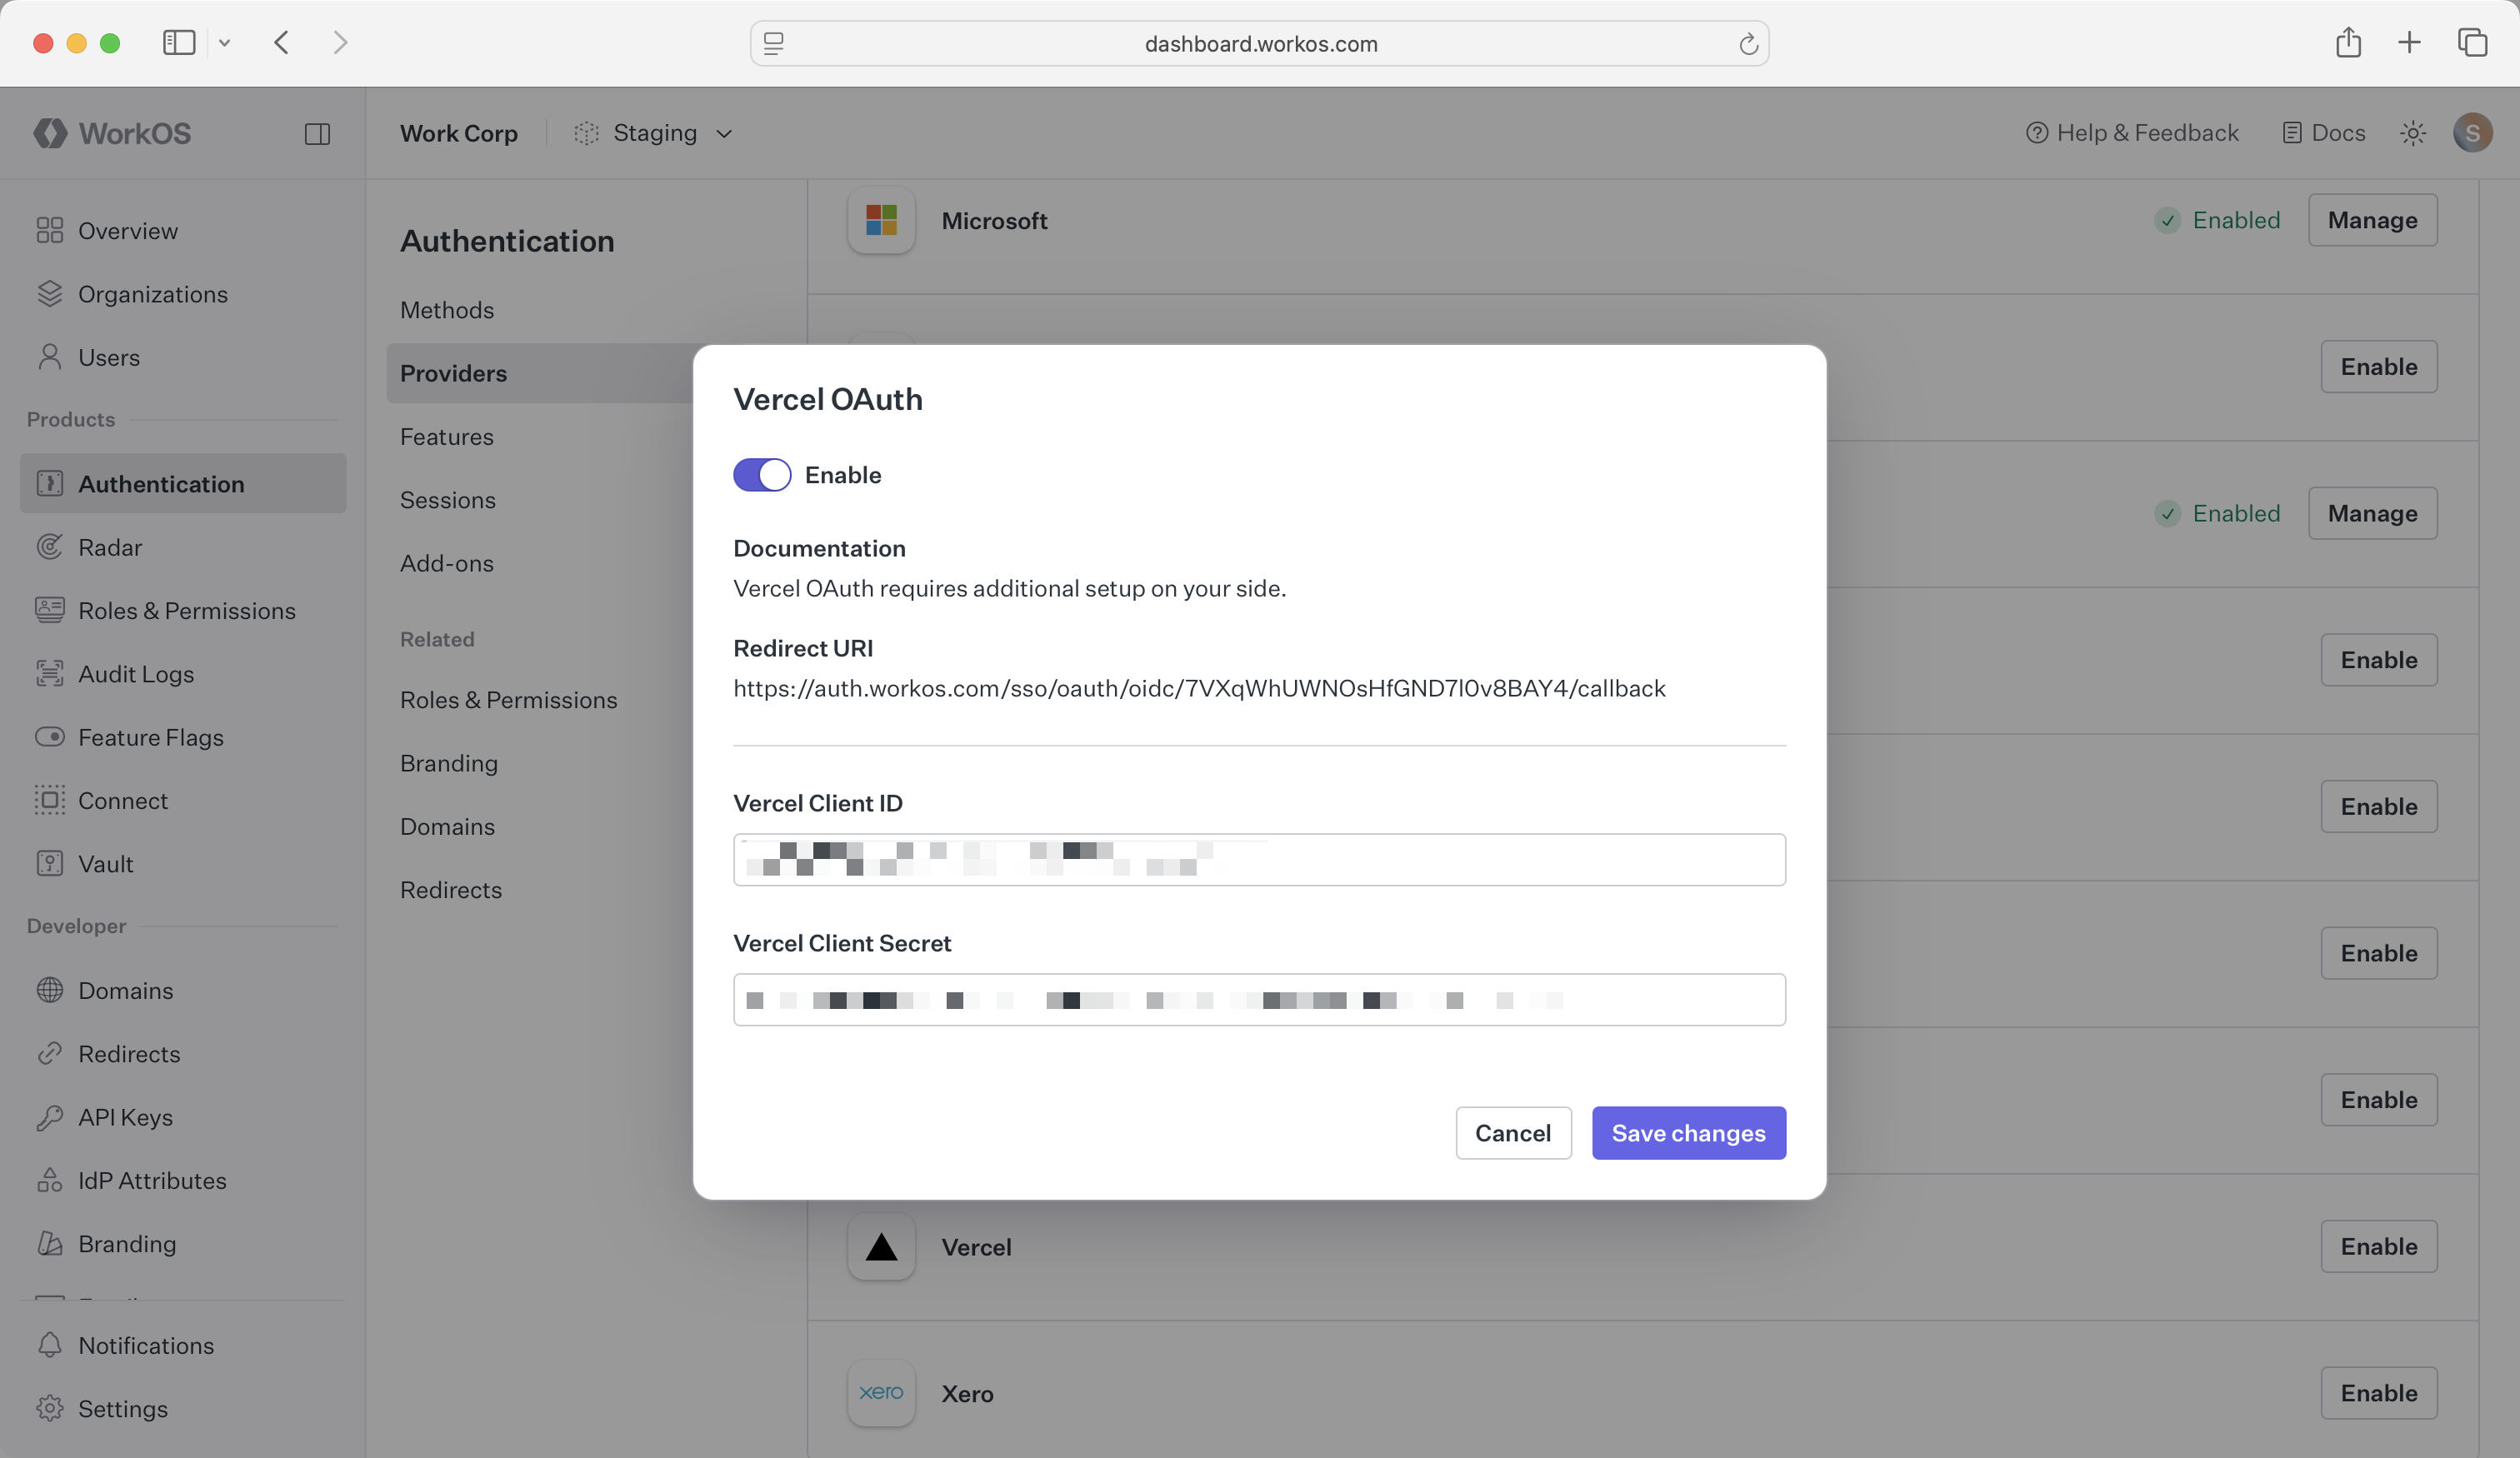Click the Vercel Client Secret field
This screenshot has width=2520, height=1458.
point(1258,1000)
